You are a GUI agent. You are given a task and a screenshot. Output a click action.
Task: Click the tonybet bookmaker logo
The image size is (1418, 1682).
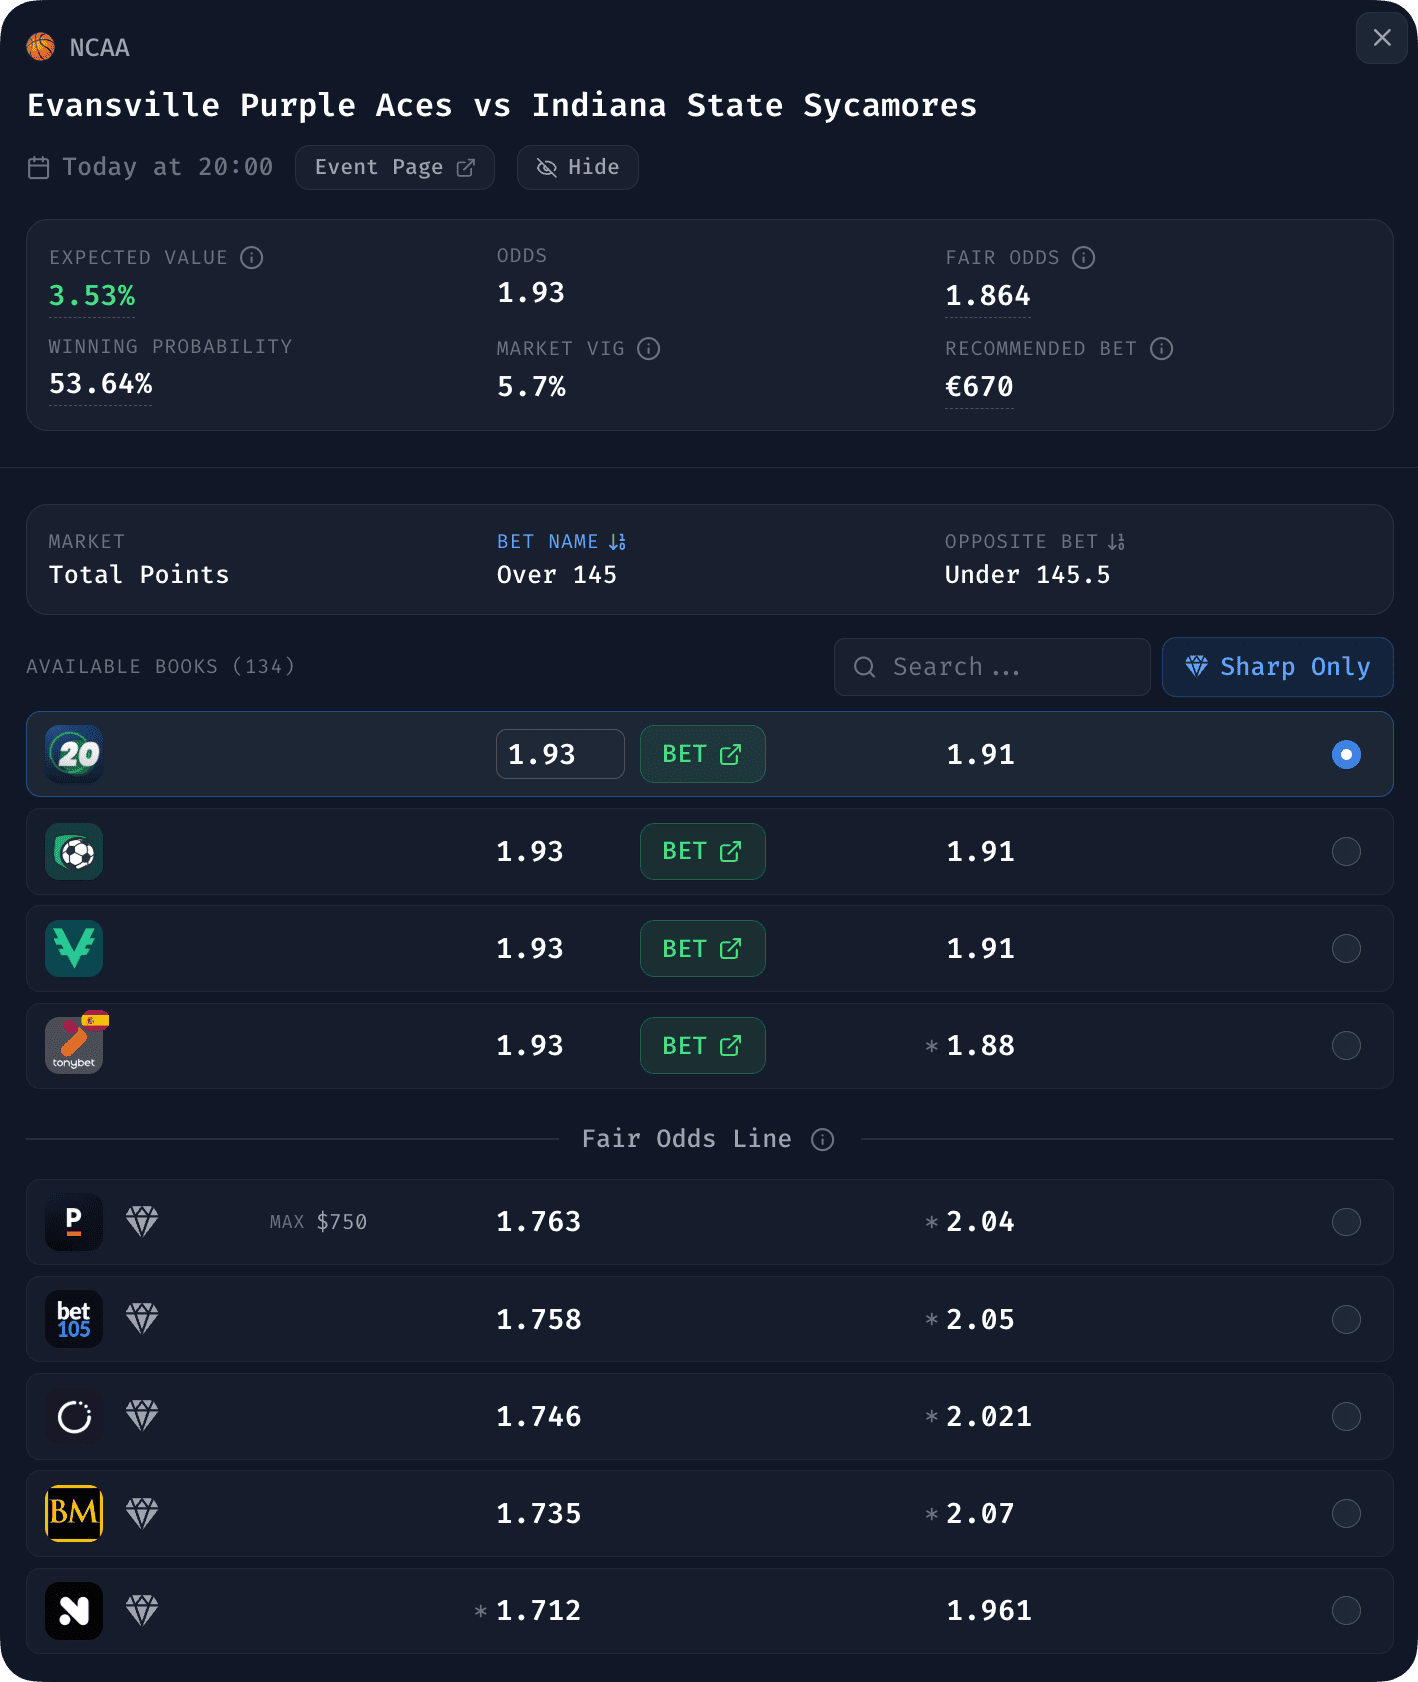coord(74,1046)
